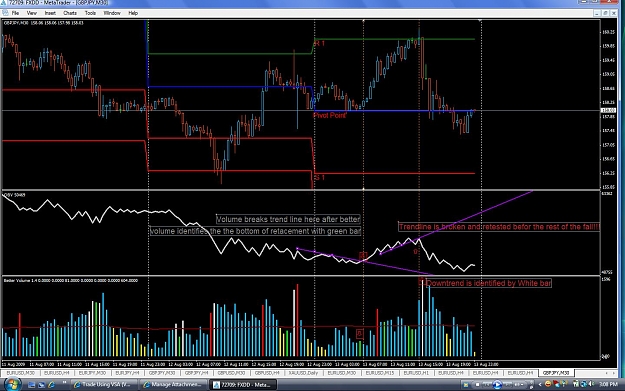
Task: Open the Insert menu
Action: (50, 13)
